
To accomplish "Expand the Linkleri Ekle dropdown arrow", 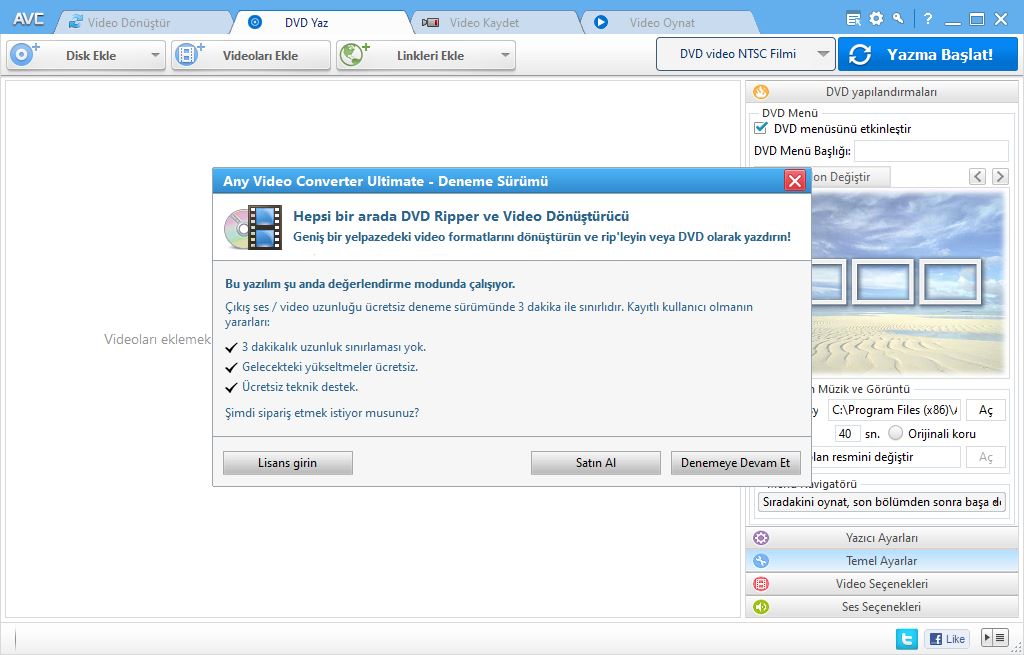I will pyautogui.click(x=505, y=56).
